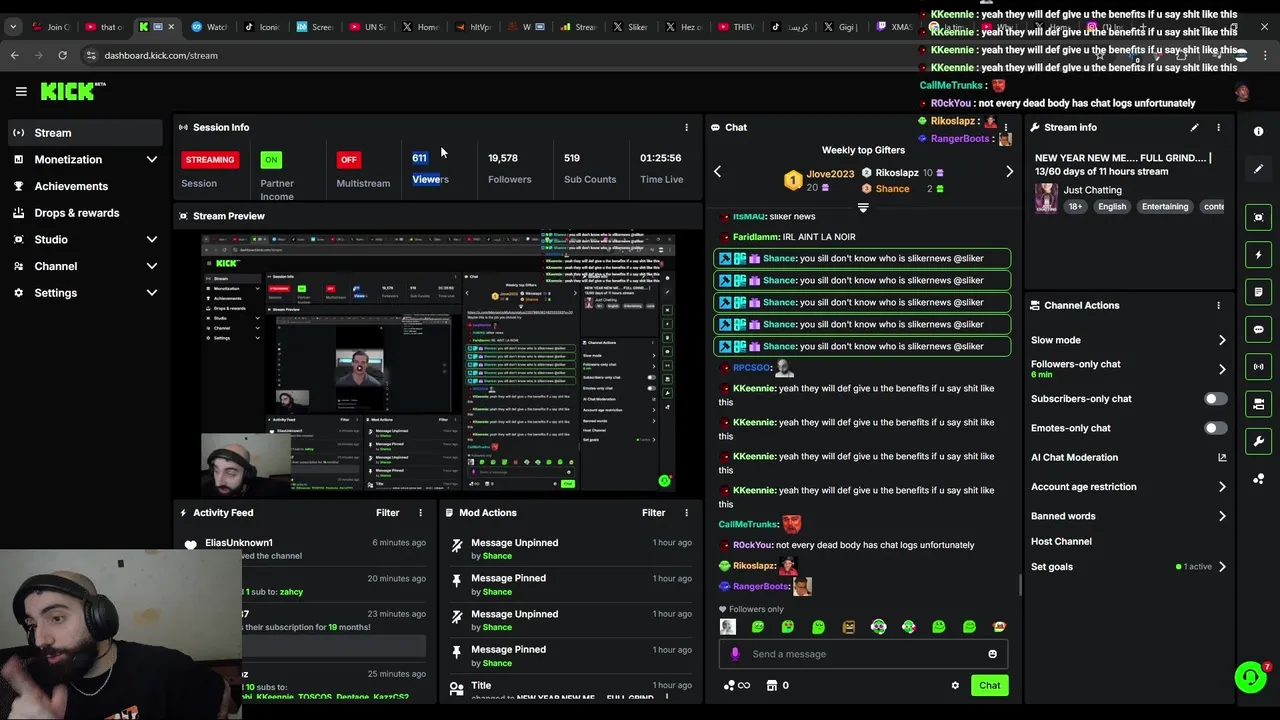
Task: Show next top gifter with right arrow
Action: tap(1009, 172)
